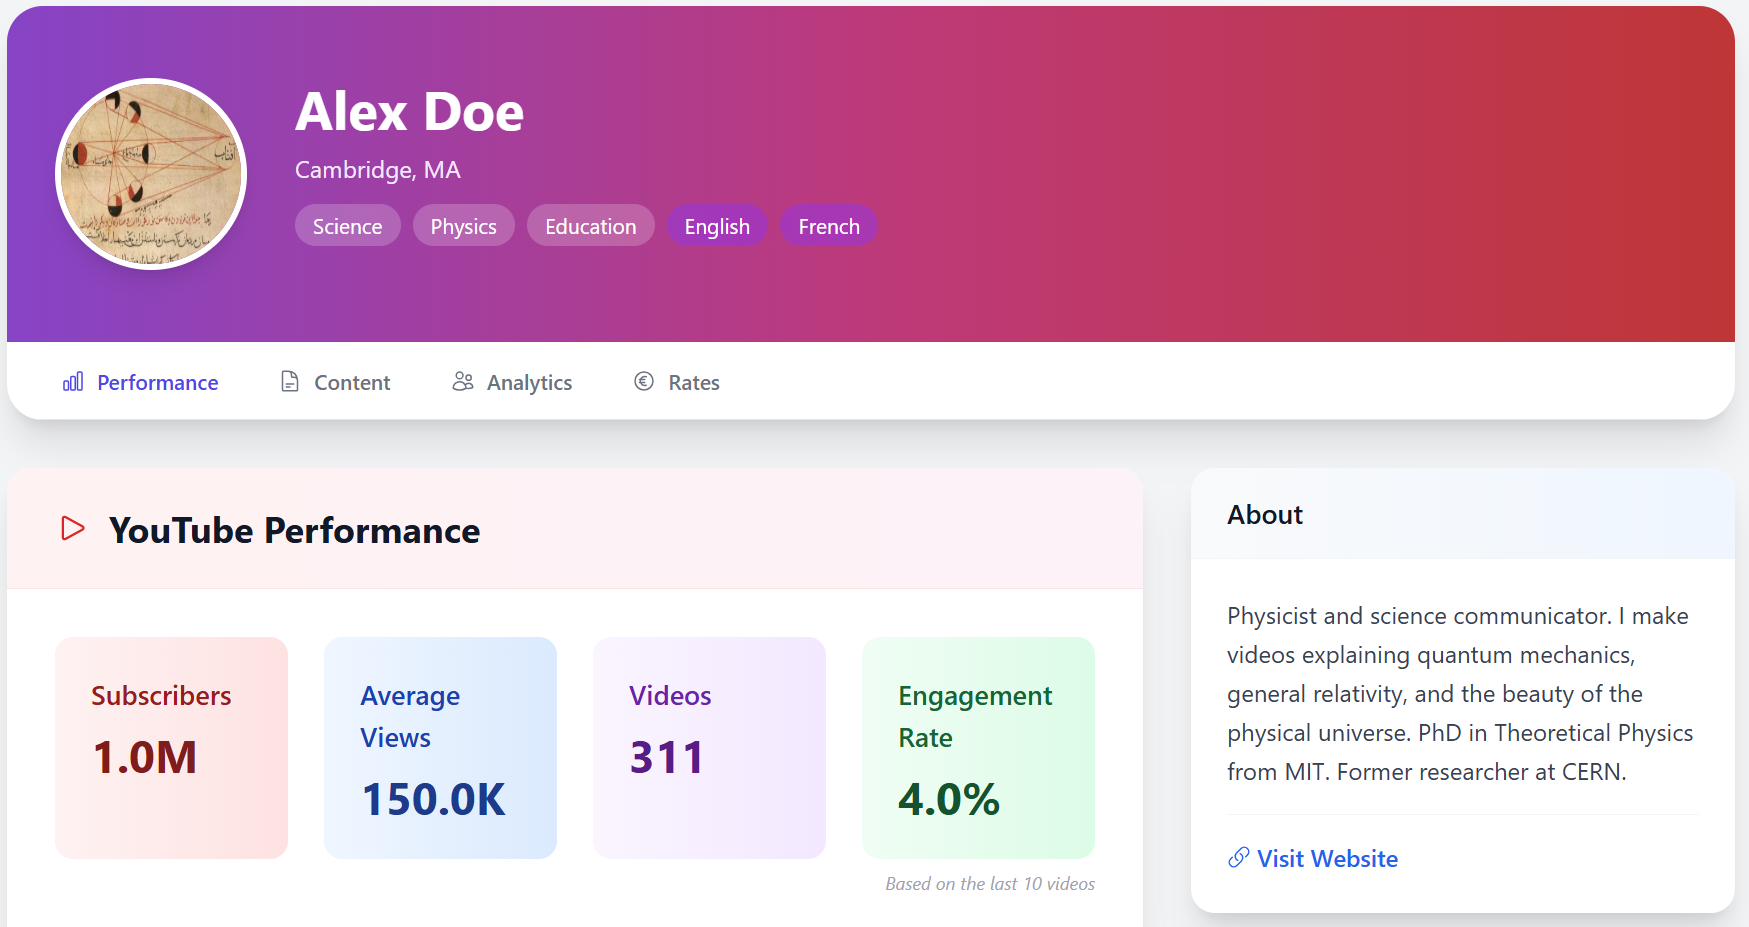Click the Subscribers 1.0M stat card

pyautogui.click(x=171, y=747)
